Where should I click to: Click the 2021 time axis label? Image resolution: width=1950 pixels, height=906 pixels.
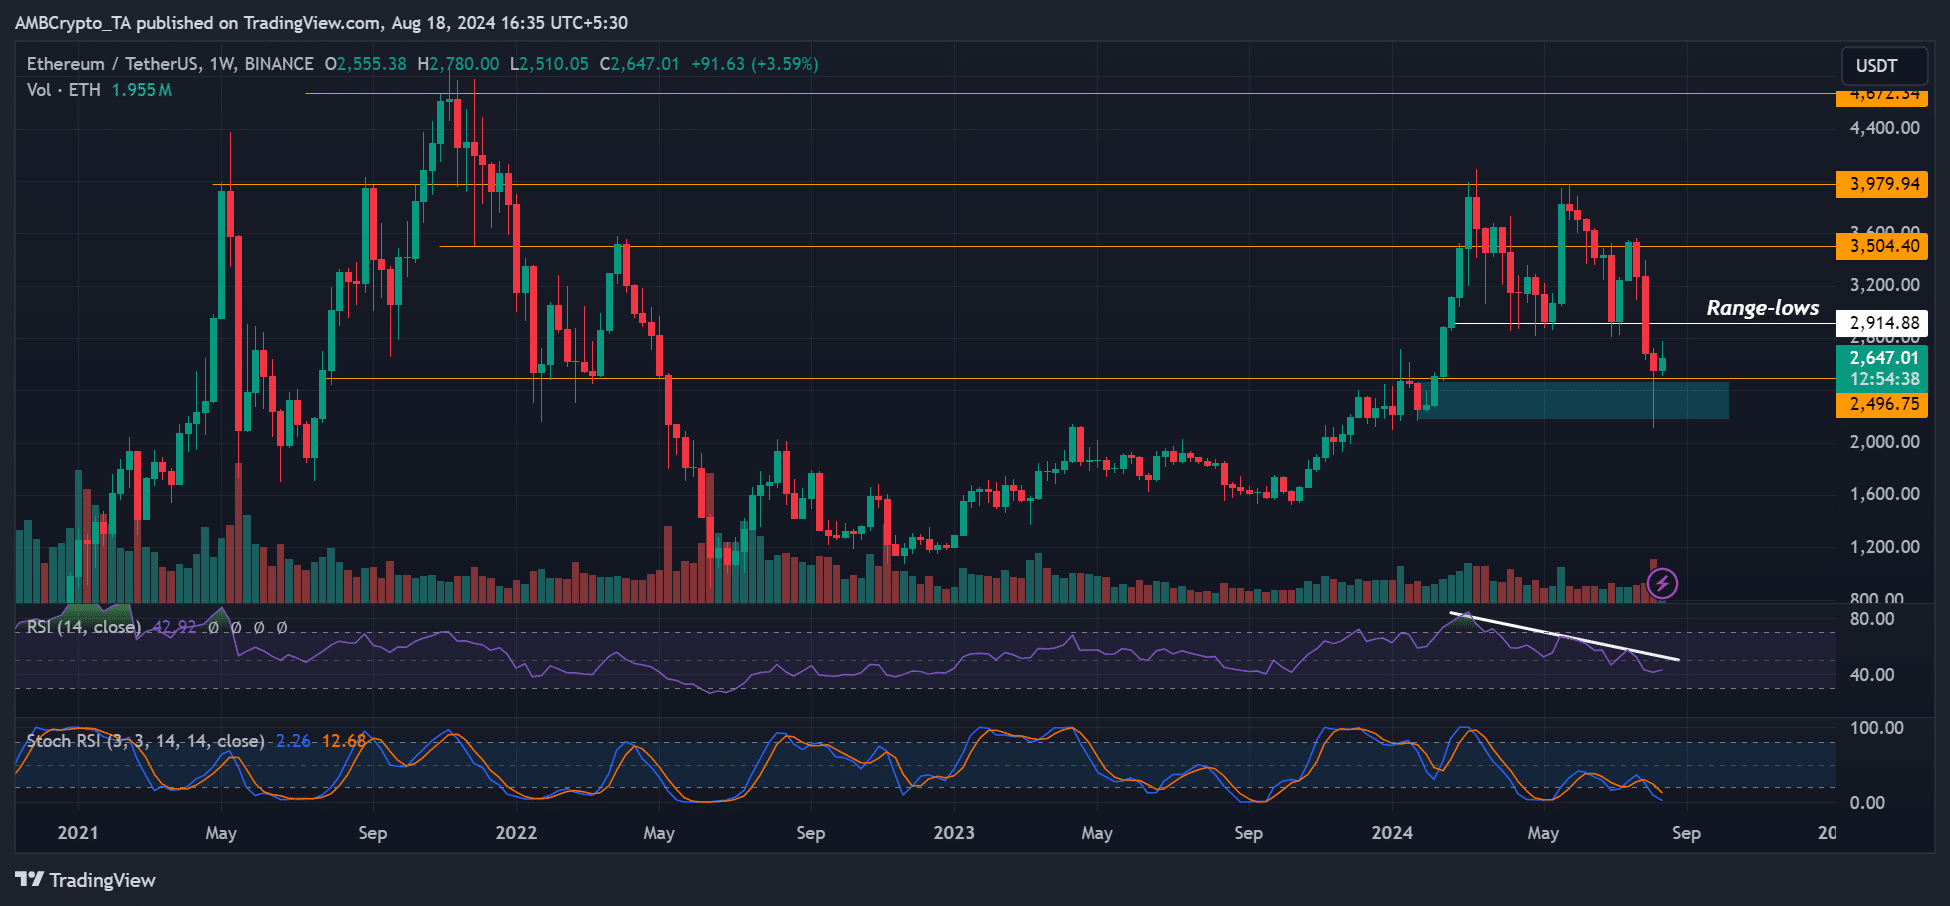(x=78, y=833)
